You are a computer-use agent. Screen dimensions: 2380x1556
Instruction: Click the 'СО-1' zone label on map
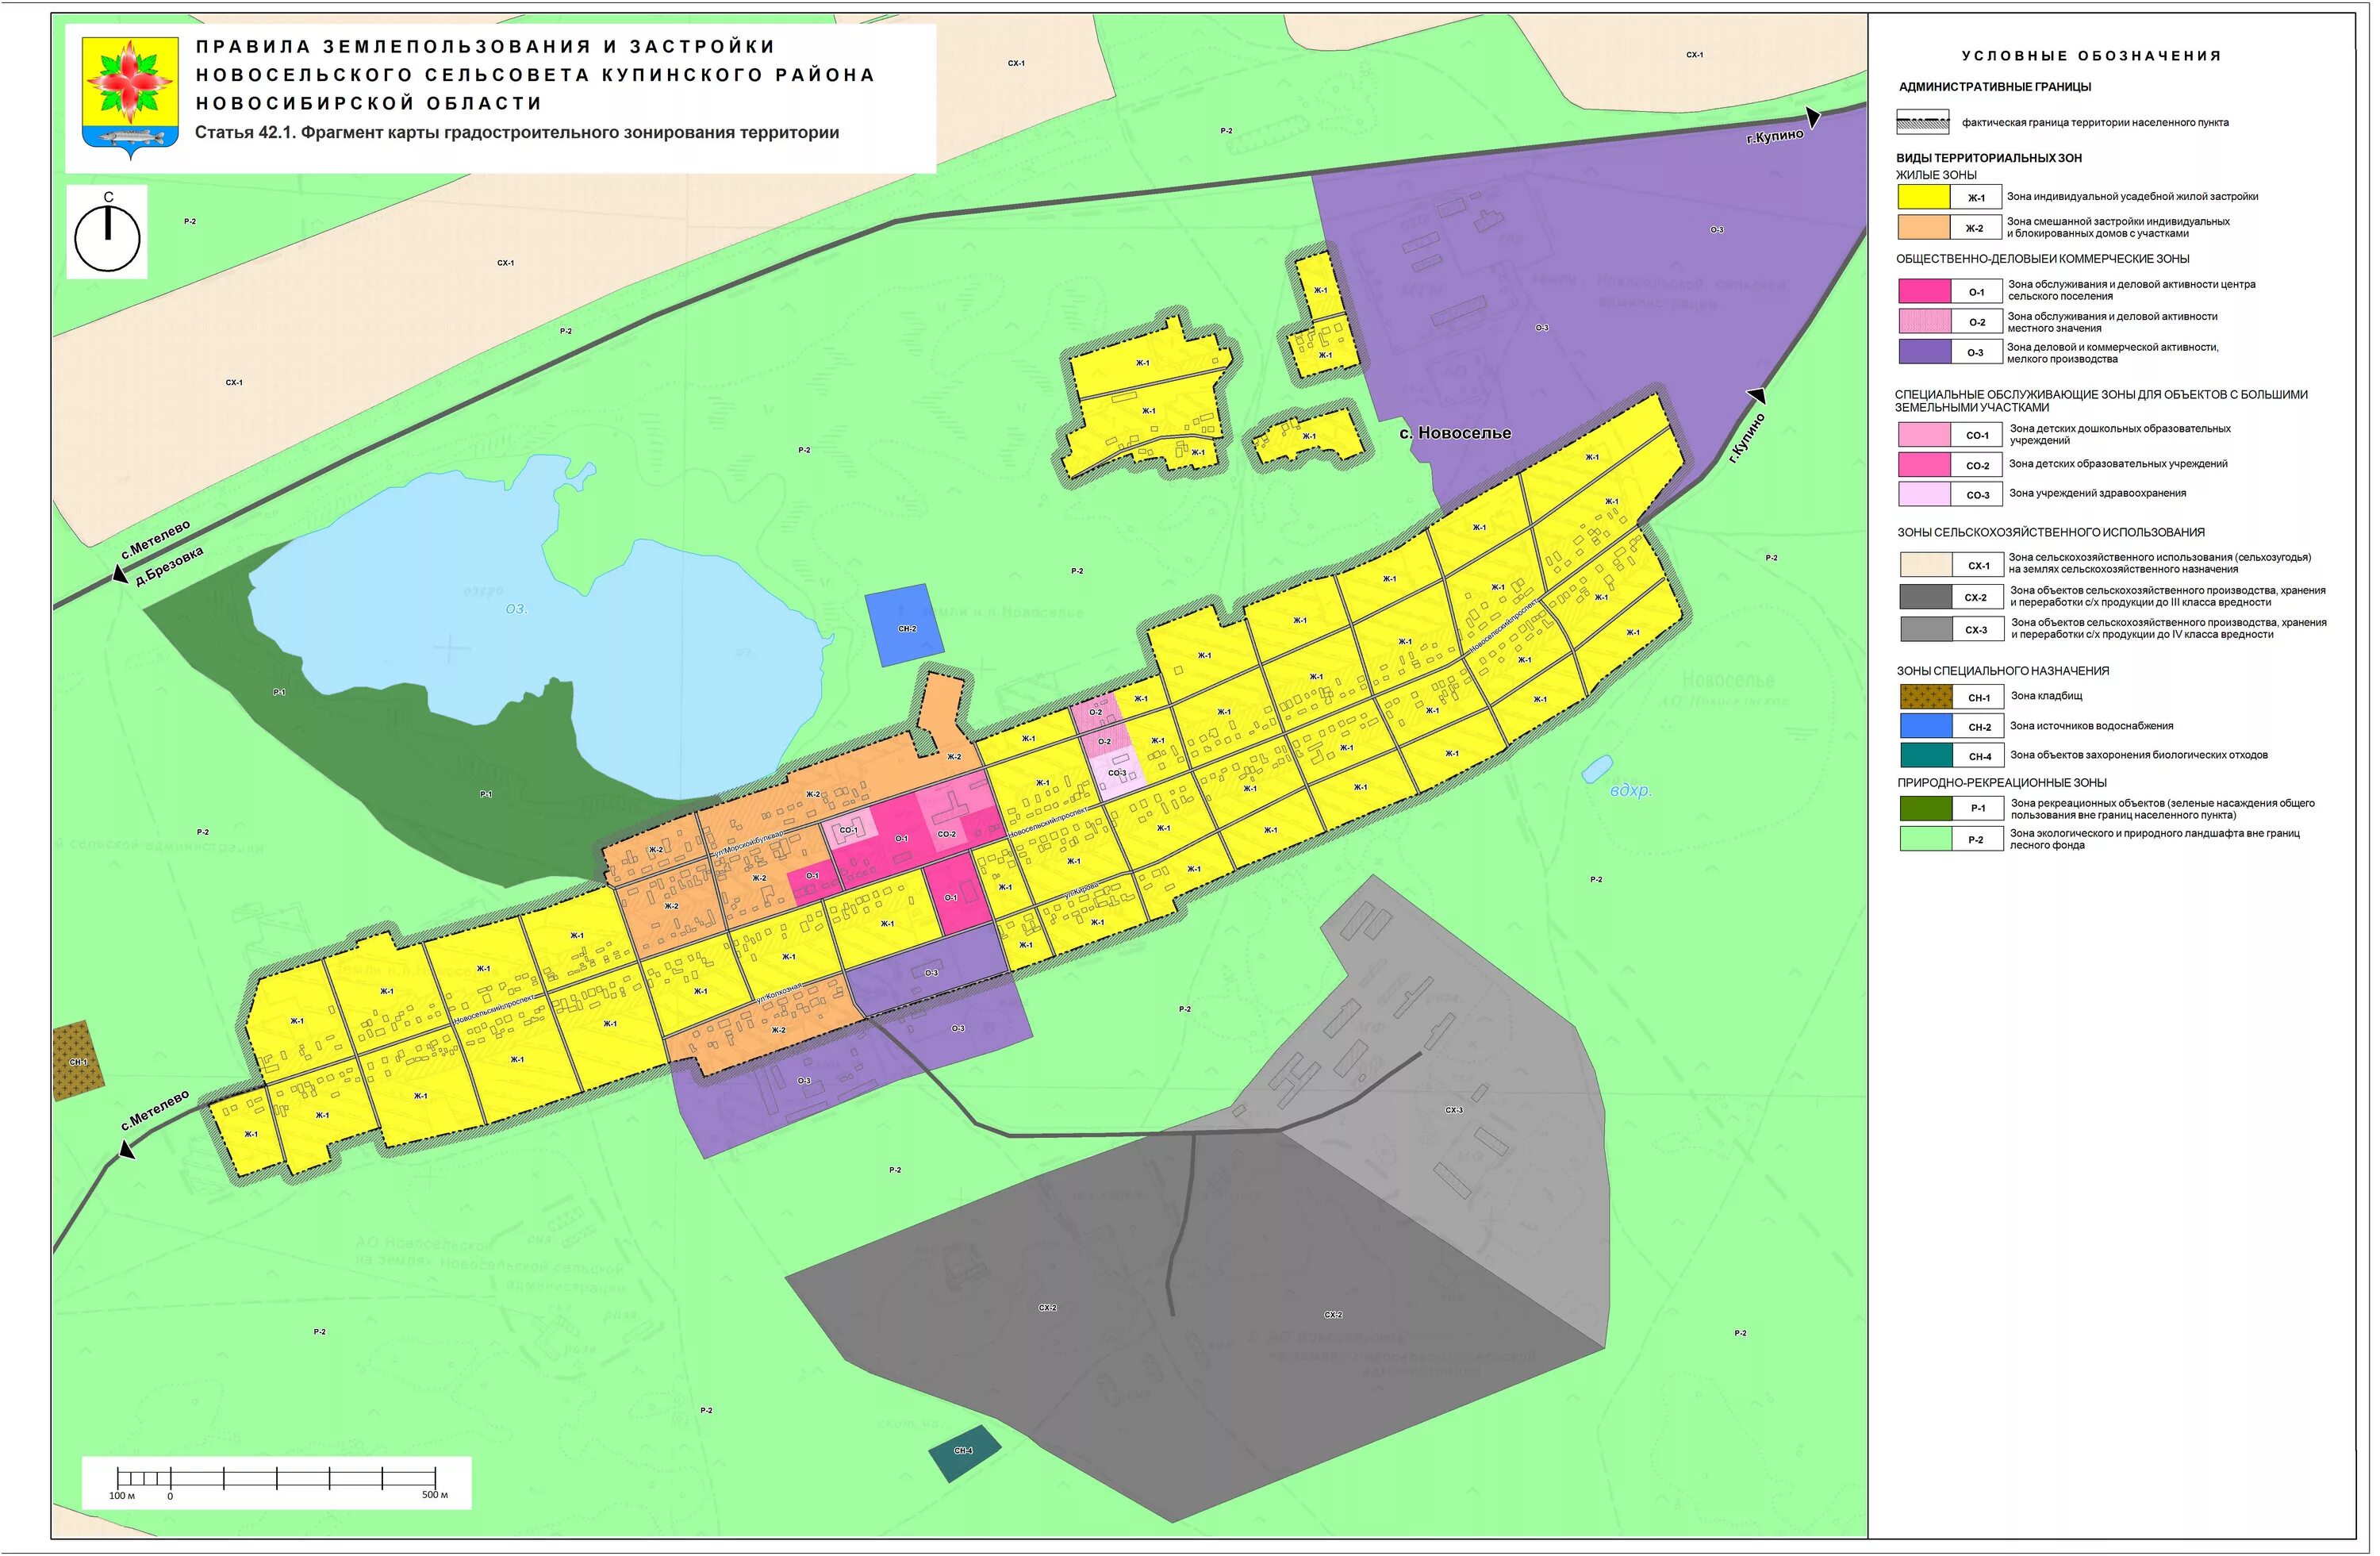click(848, 830)
